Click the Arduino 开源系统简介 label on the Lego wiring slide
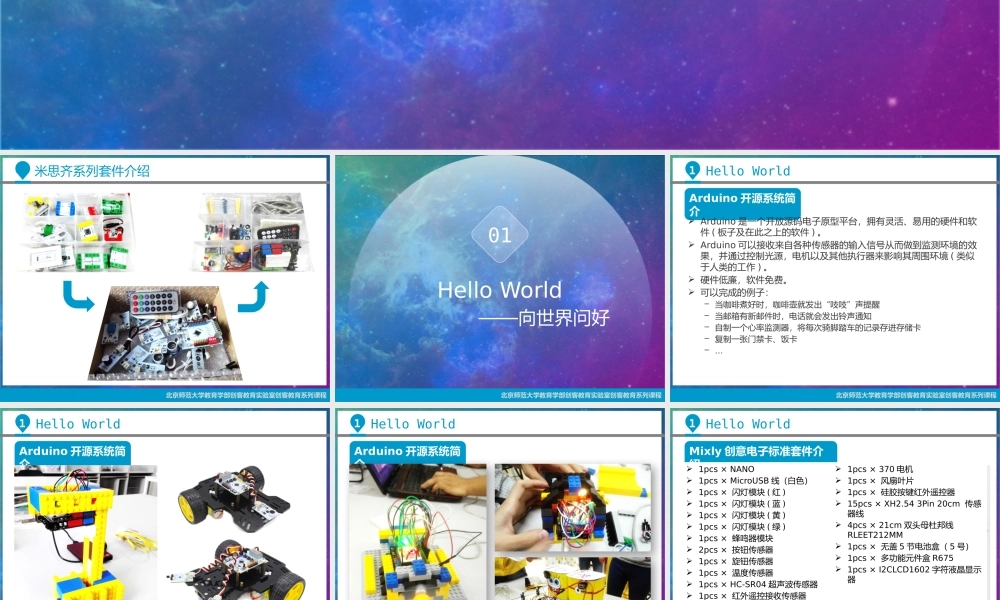The width and height of the screenshot is (1000, 600). (x=408, y=453)
